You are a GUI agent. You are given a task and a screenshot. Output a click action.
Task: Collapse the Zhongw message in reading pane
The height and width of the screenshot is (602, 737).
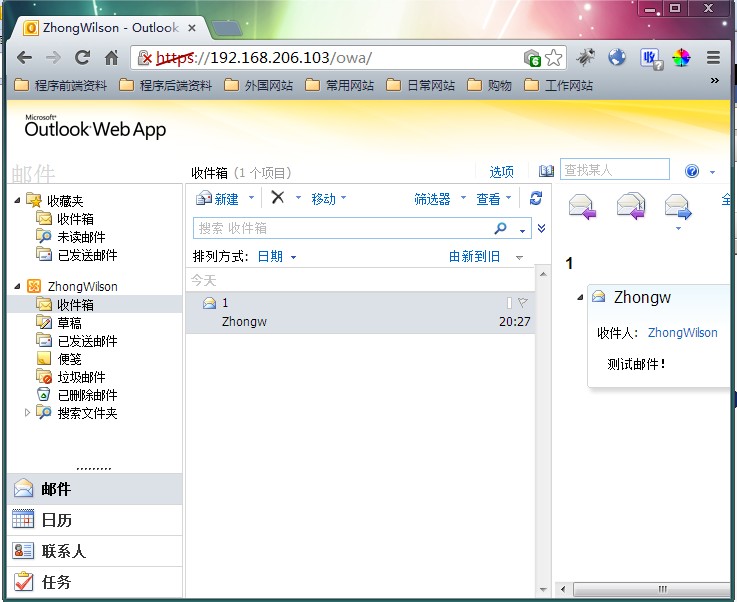[x=580, y=297]
